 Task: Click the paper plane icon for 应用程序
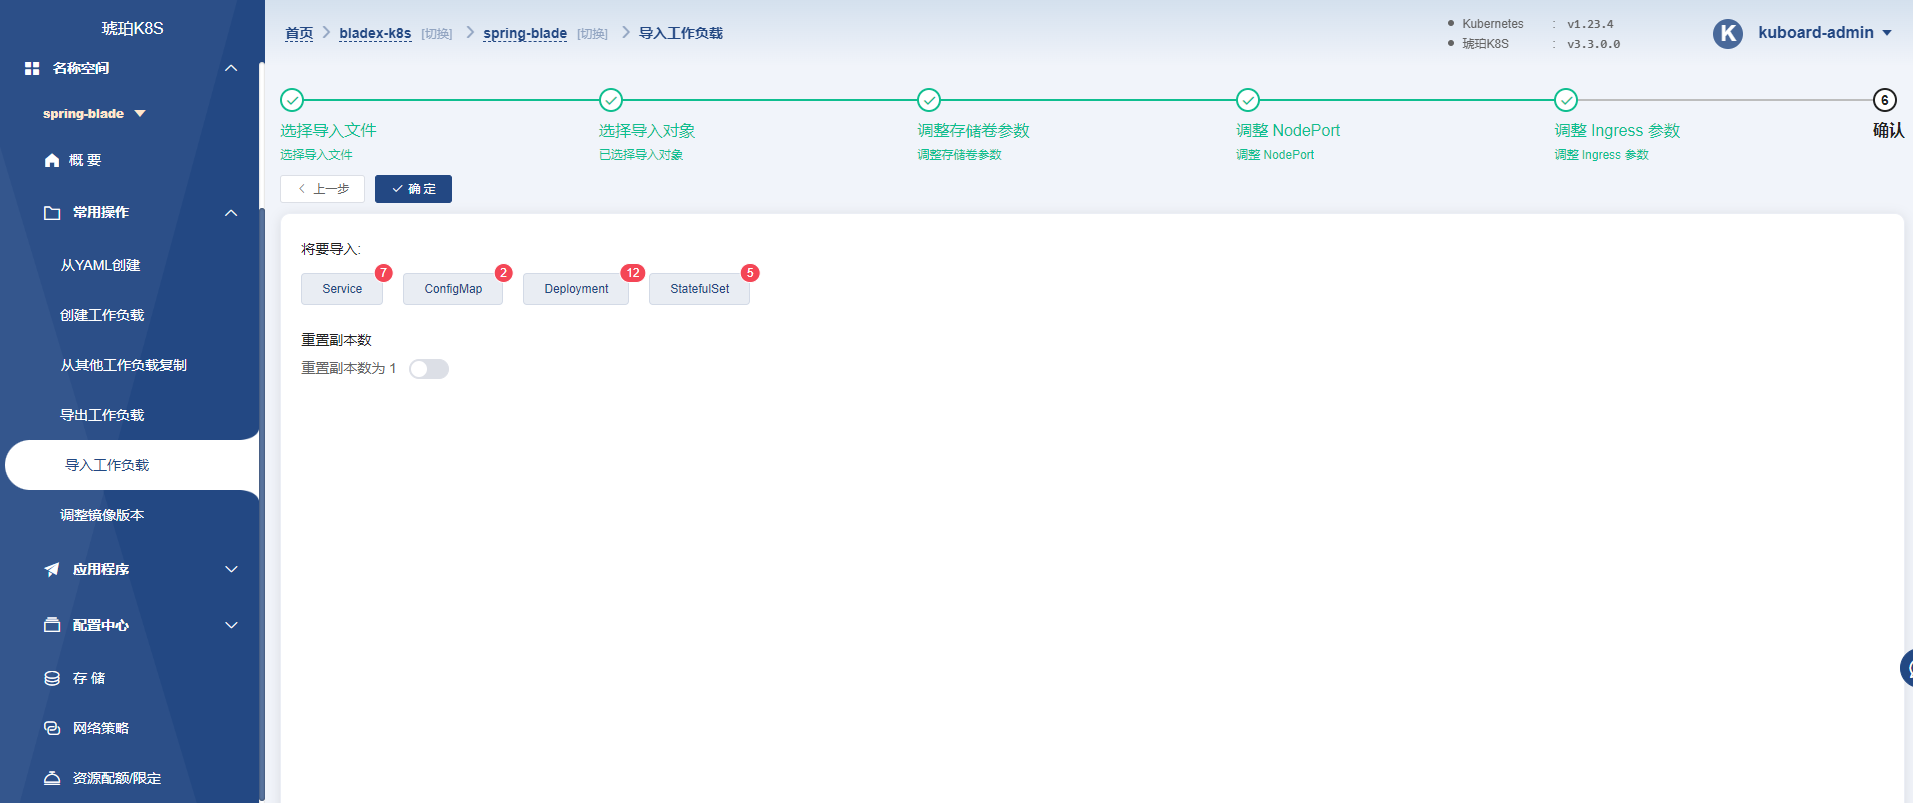pyautogui.click(x=52, y=569)
